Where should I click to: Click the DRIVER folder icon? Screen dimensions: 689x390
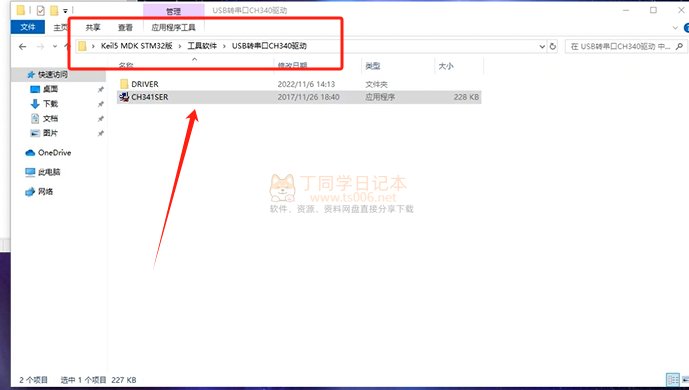pos(124,84)
